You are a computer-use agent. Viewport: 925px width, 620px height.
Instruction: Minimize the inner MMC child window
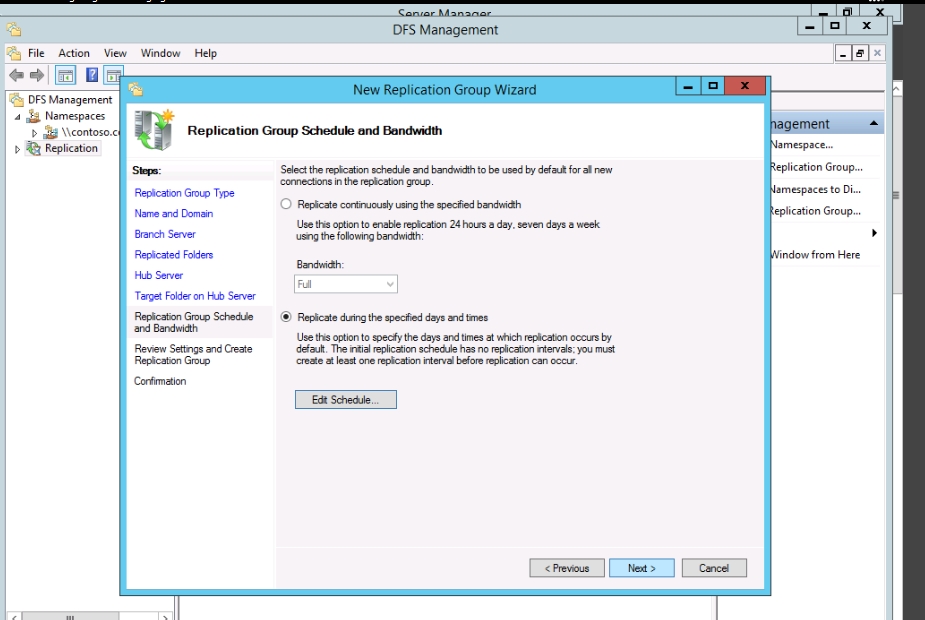[843, 54]
